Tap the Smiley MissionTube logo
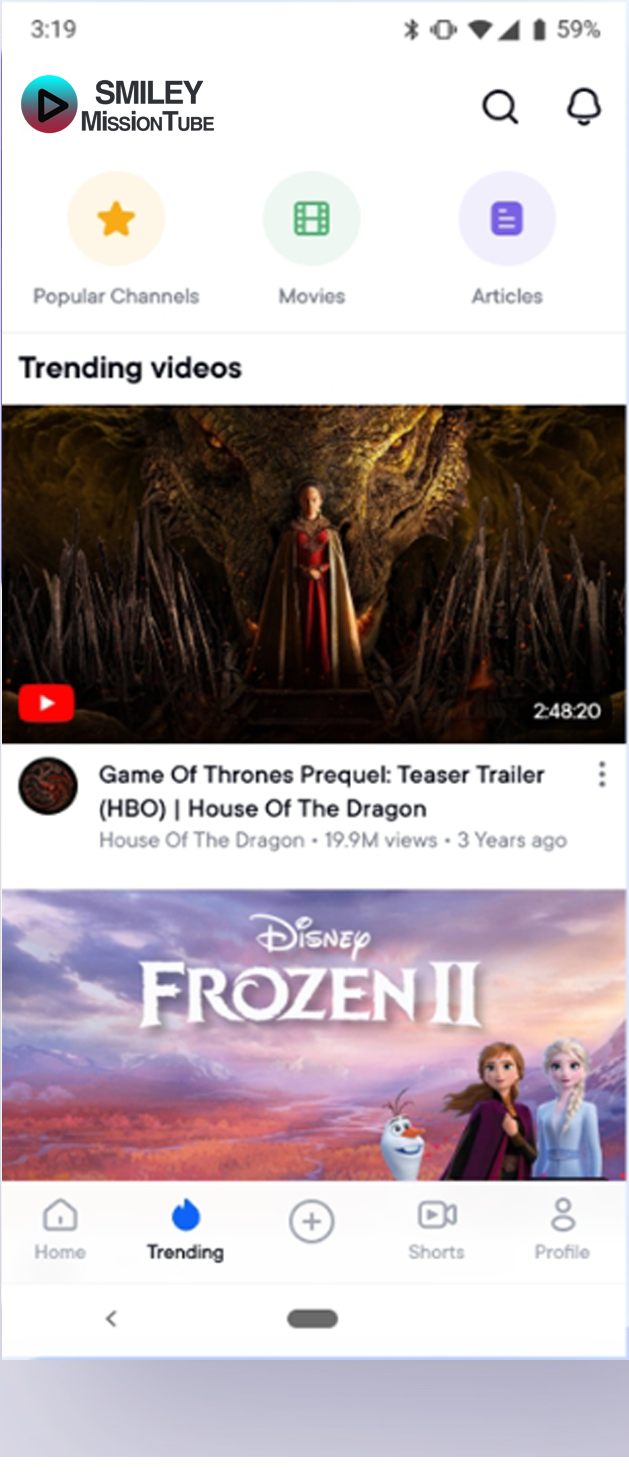 tap(118, 105)
